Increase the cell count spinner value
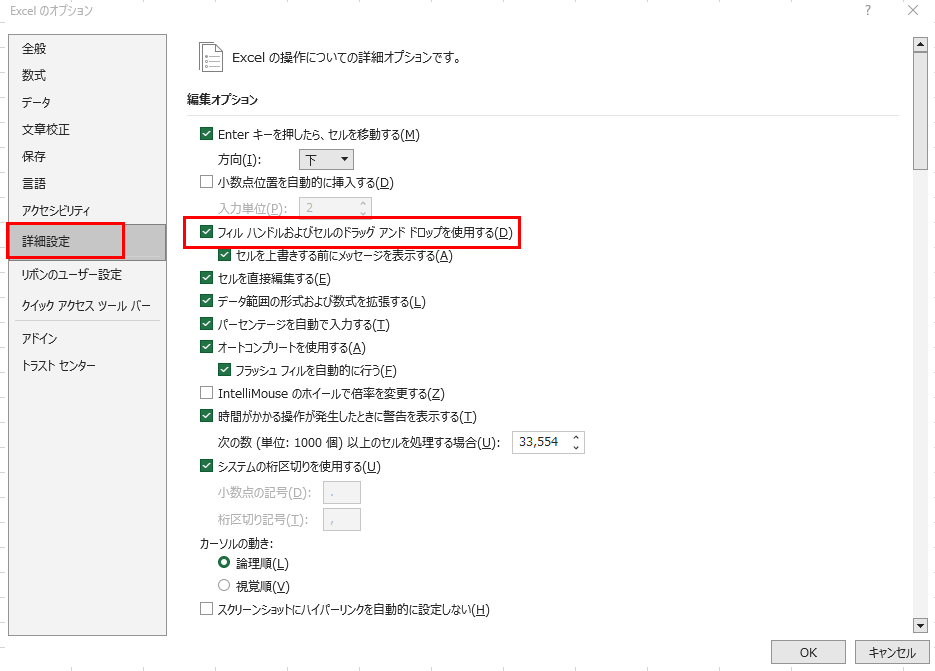This screenshot has height=671, width=935. [576, 437]
